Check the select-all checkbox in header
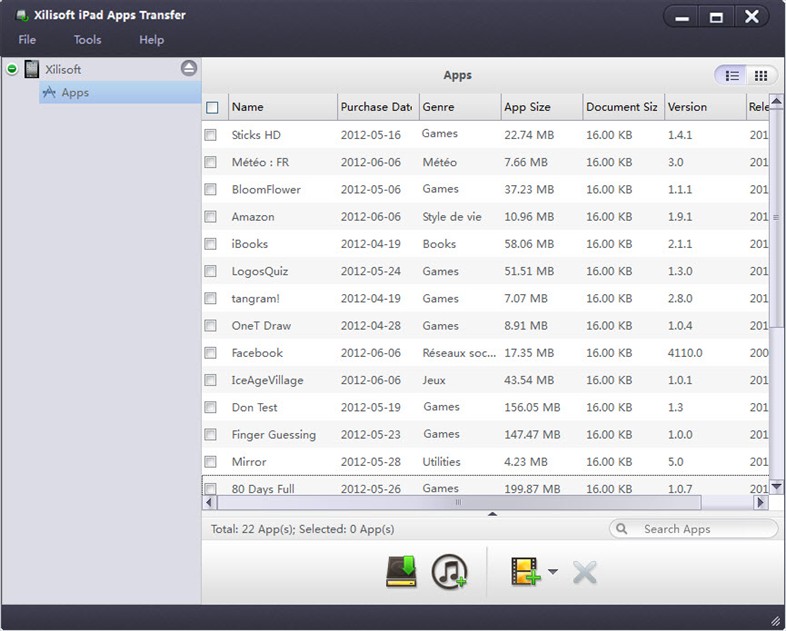Image resolution: width=786 pixels, height=631 pixels. [212, 107]
